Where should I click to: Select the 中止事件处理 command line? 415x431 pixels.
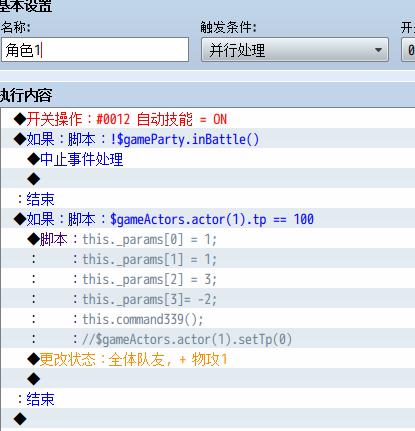[x=208, y=159]
